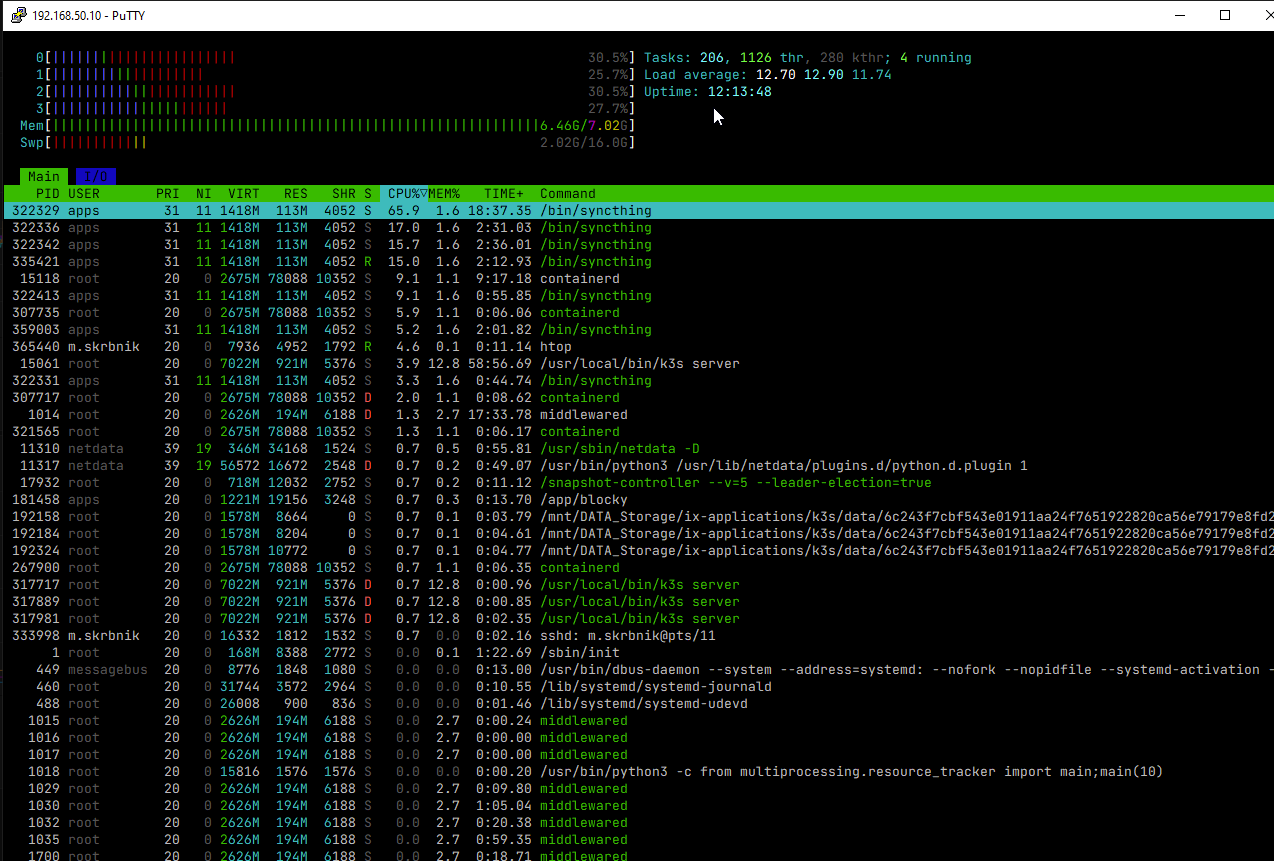This screenshot has width=1274, height=861.
Task: Maximize the PuTTY window
Action: click(x=1225, y=15)
